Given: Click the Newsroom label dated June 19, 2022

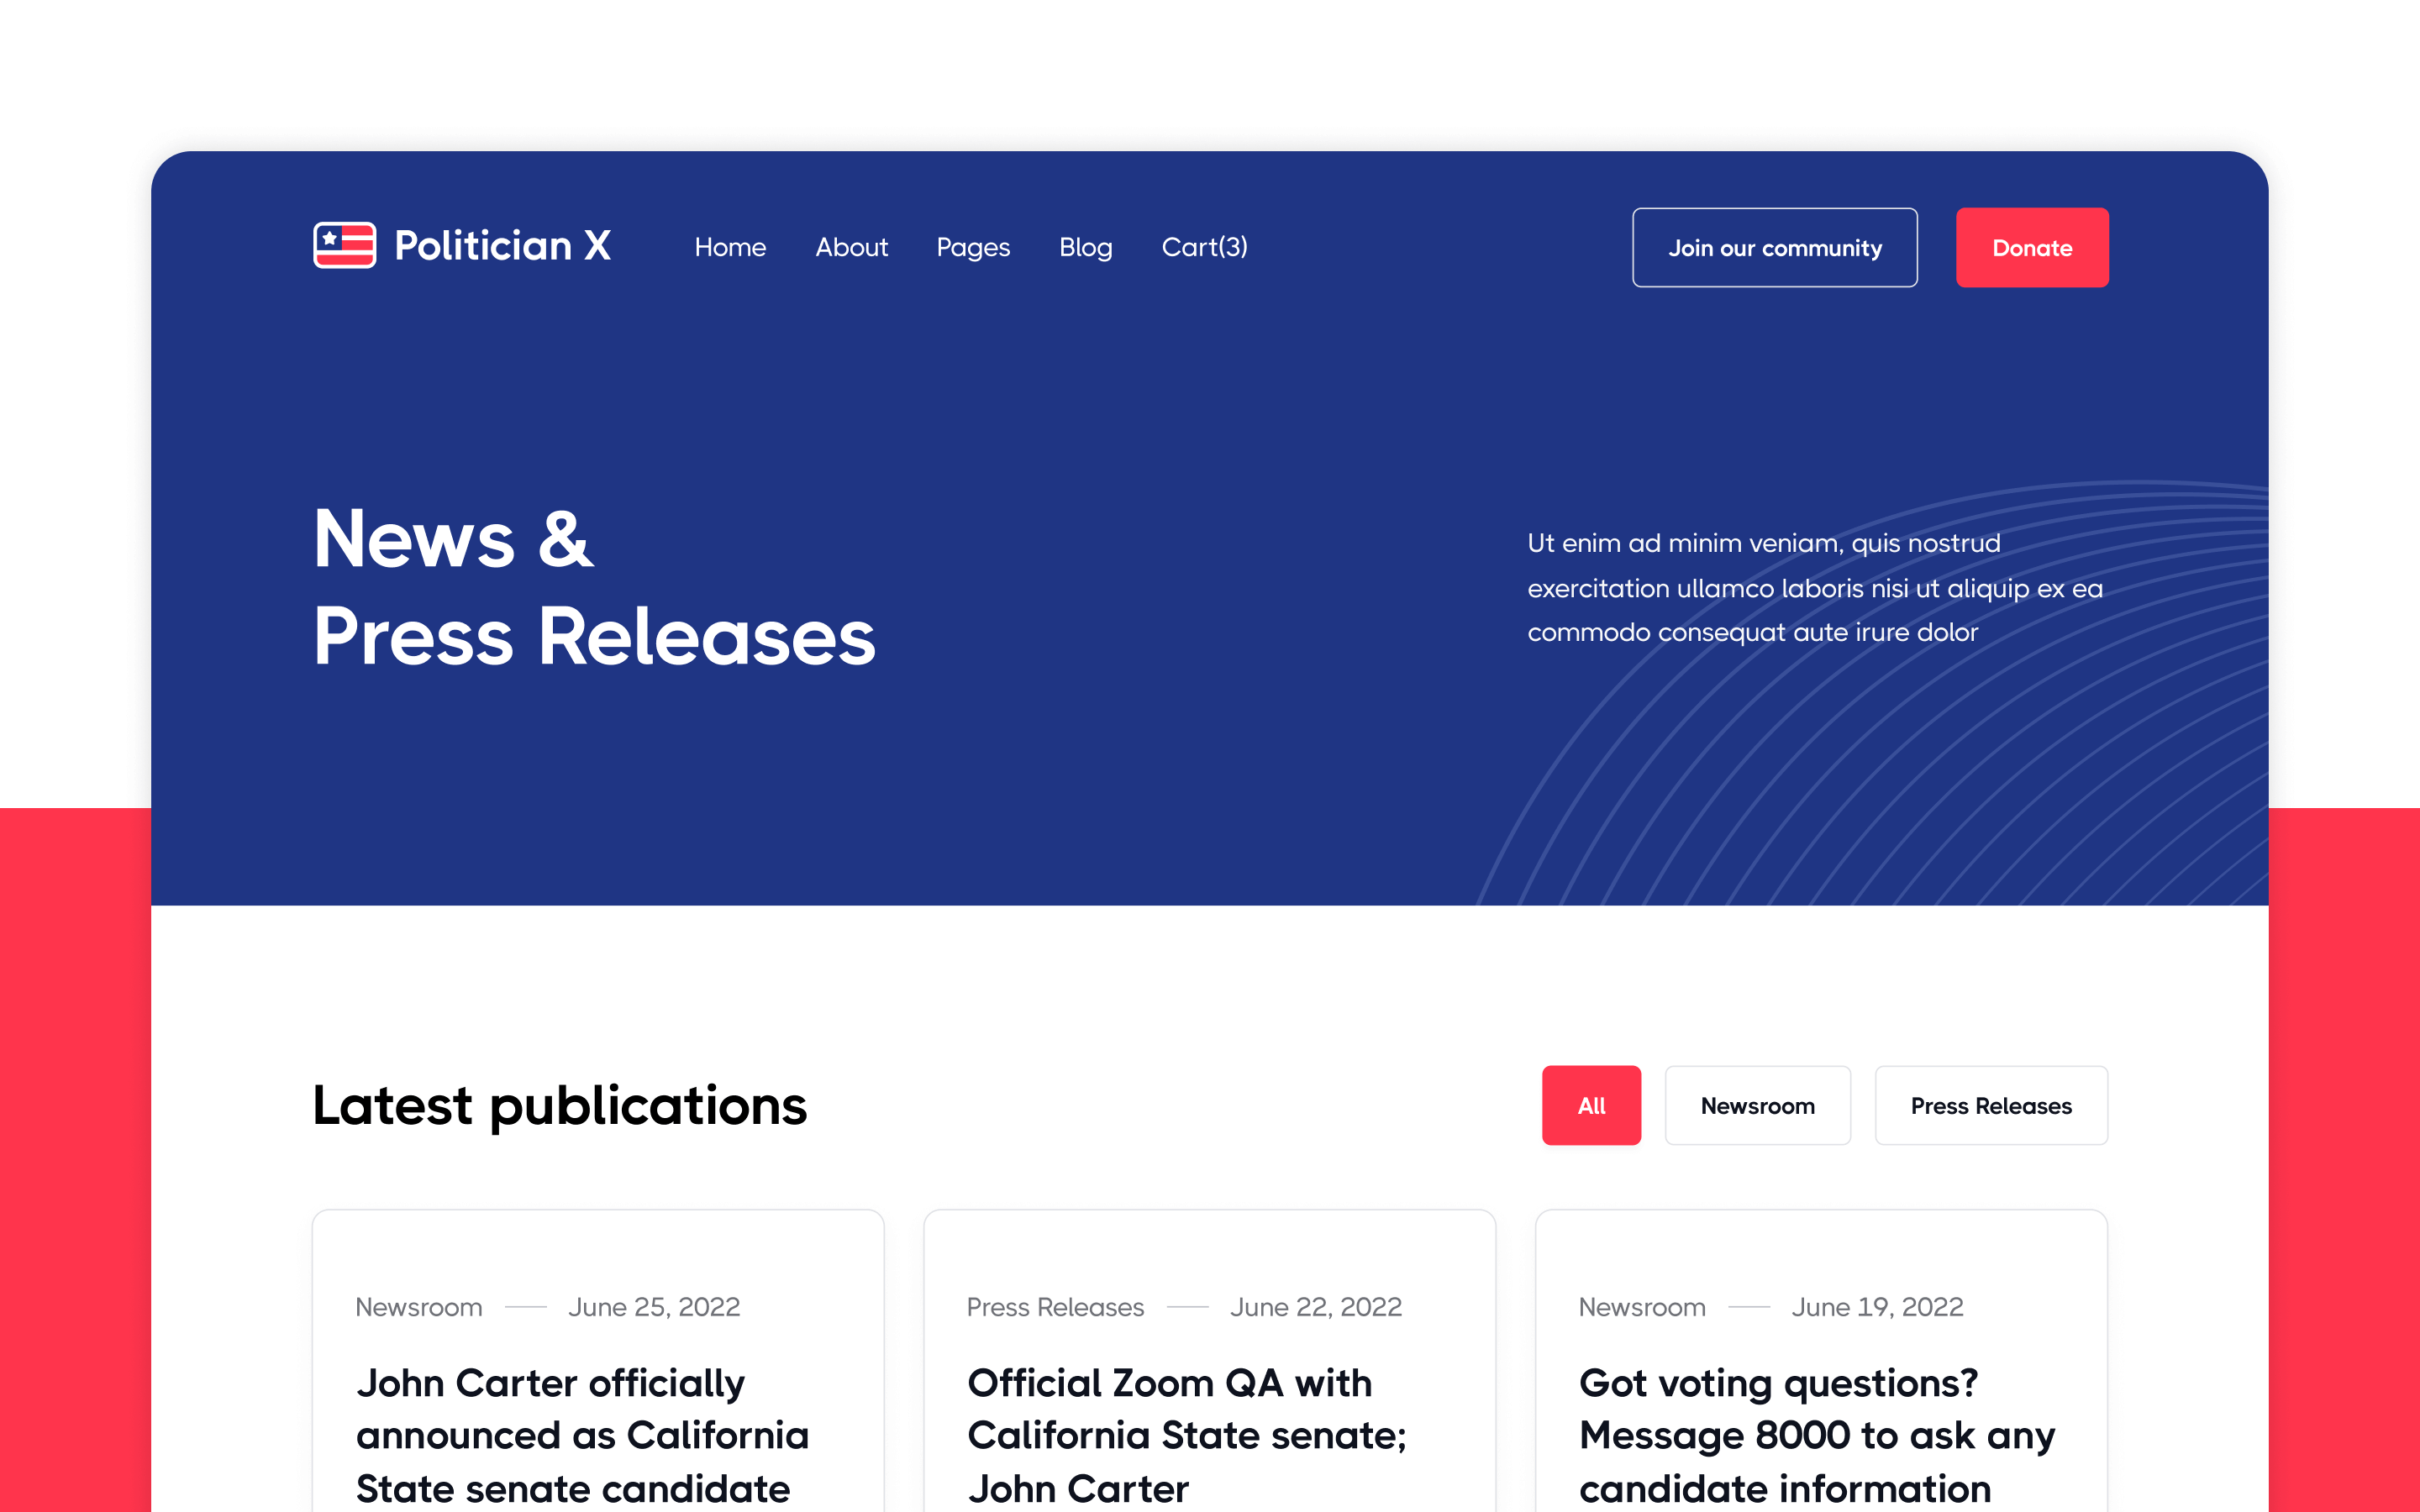Looking at the screenshot, I should point(1642,1307).
